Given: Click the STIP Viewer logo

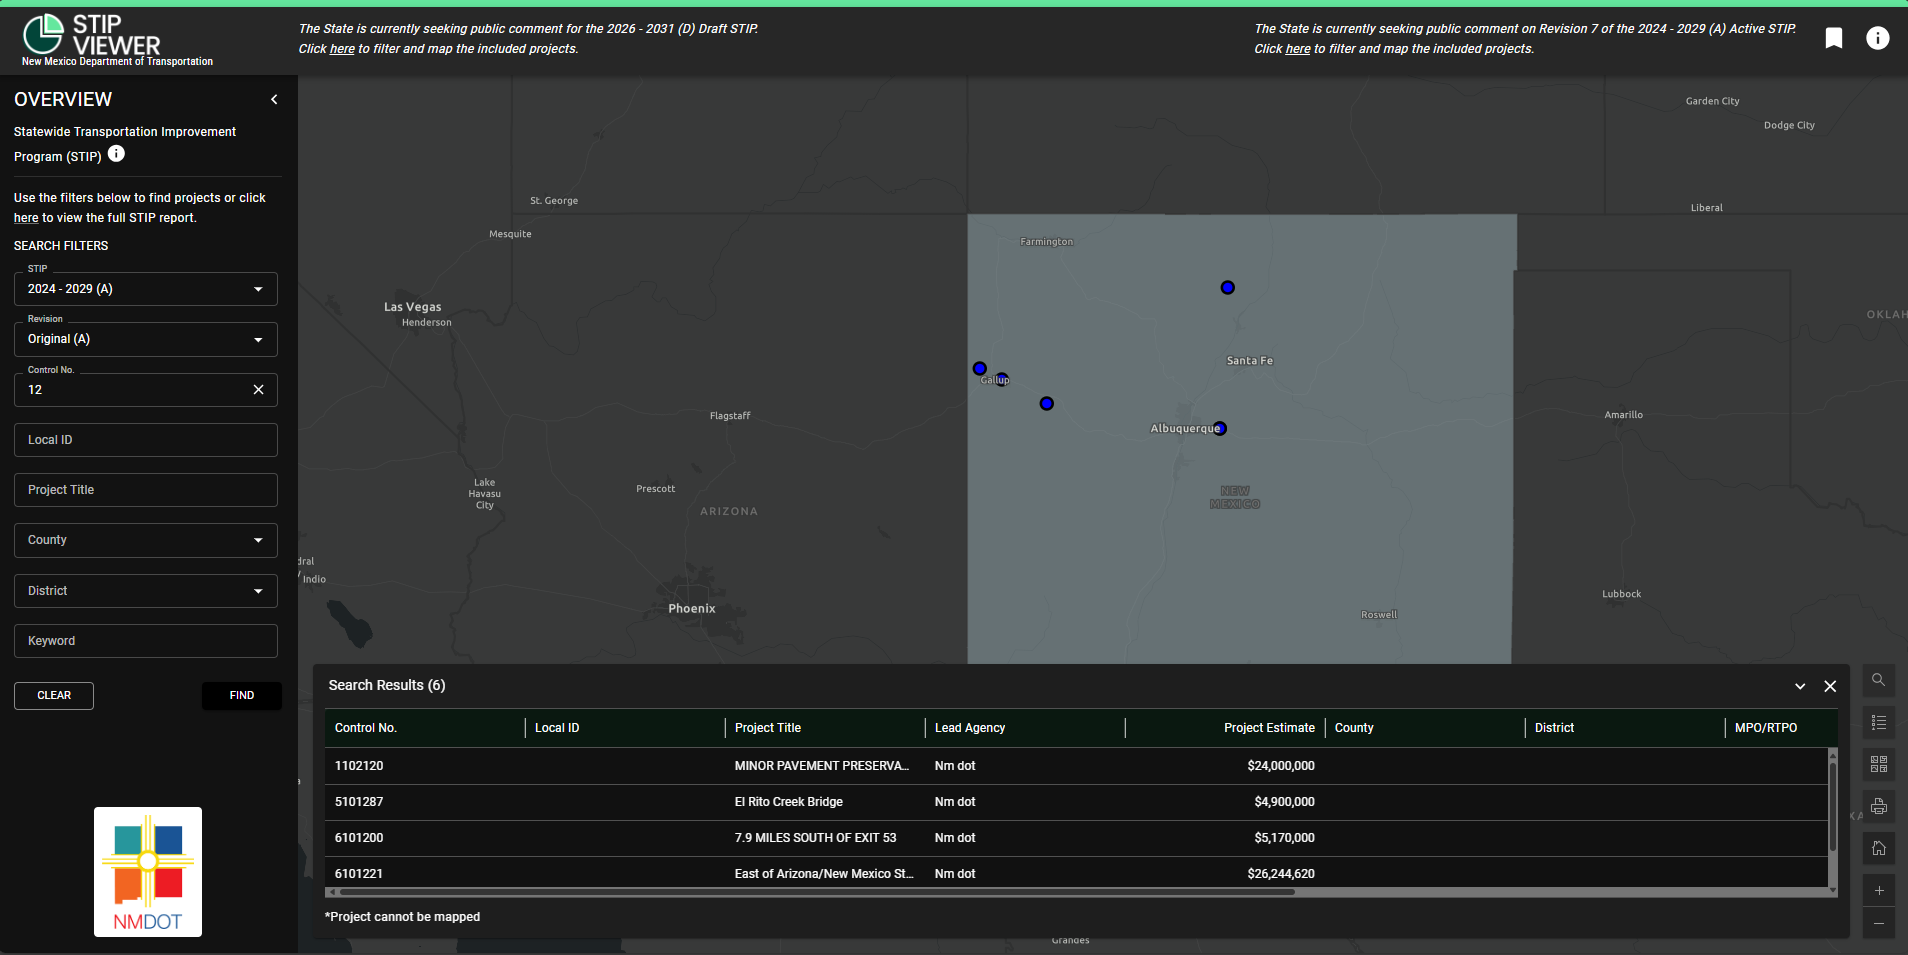Looking at the screenshot, I should point(117,40).
